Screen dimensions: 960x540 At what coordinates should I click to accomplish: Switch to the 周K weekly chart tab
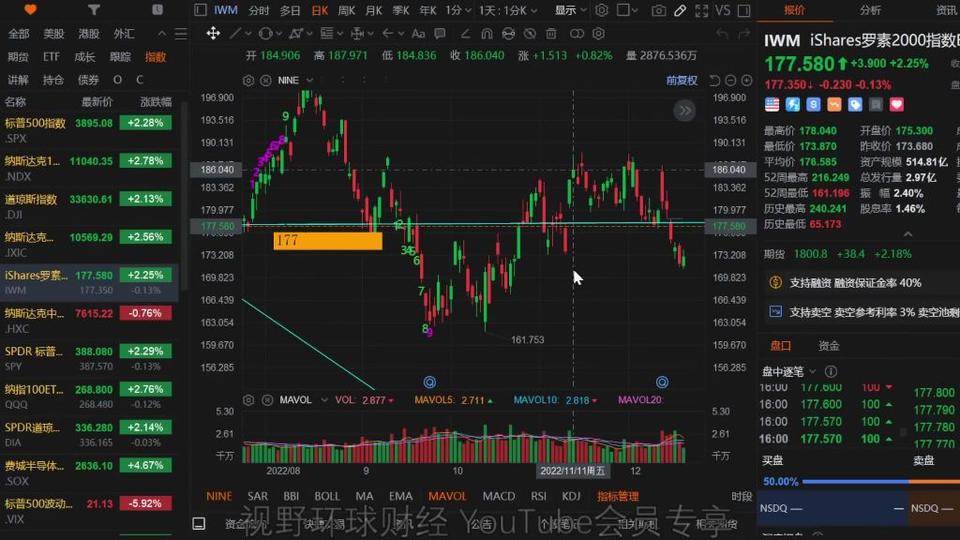point(347,10)
